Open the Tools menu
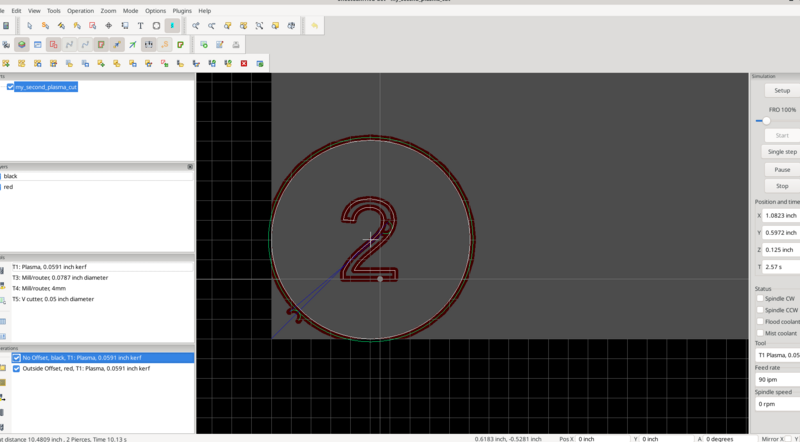Image resolution: width=800 pixels, height=442 pixels. click(x=54, y=11)
